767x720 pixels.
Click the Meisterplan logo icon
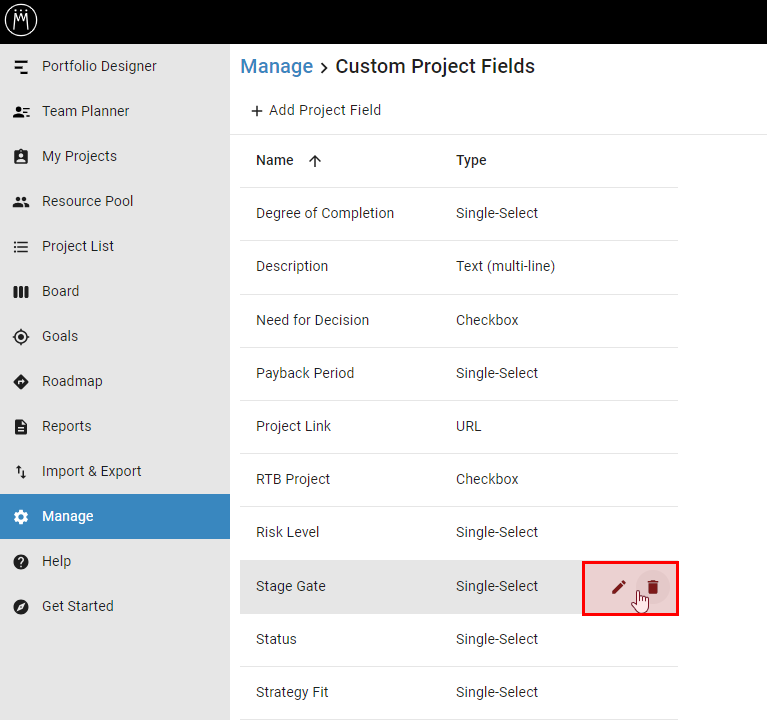click(21, 20)
